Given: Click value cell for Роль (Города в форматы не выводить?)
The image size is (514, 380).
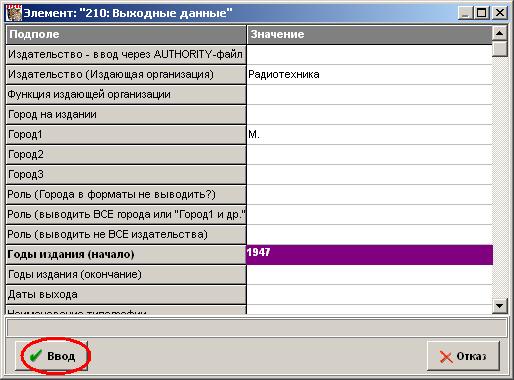Looking at the screenshot, I should pos(369,194).
